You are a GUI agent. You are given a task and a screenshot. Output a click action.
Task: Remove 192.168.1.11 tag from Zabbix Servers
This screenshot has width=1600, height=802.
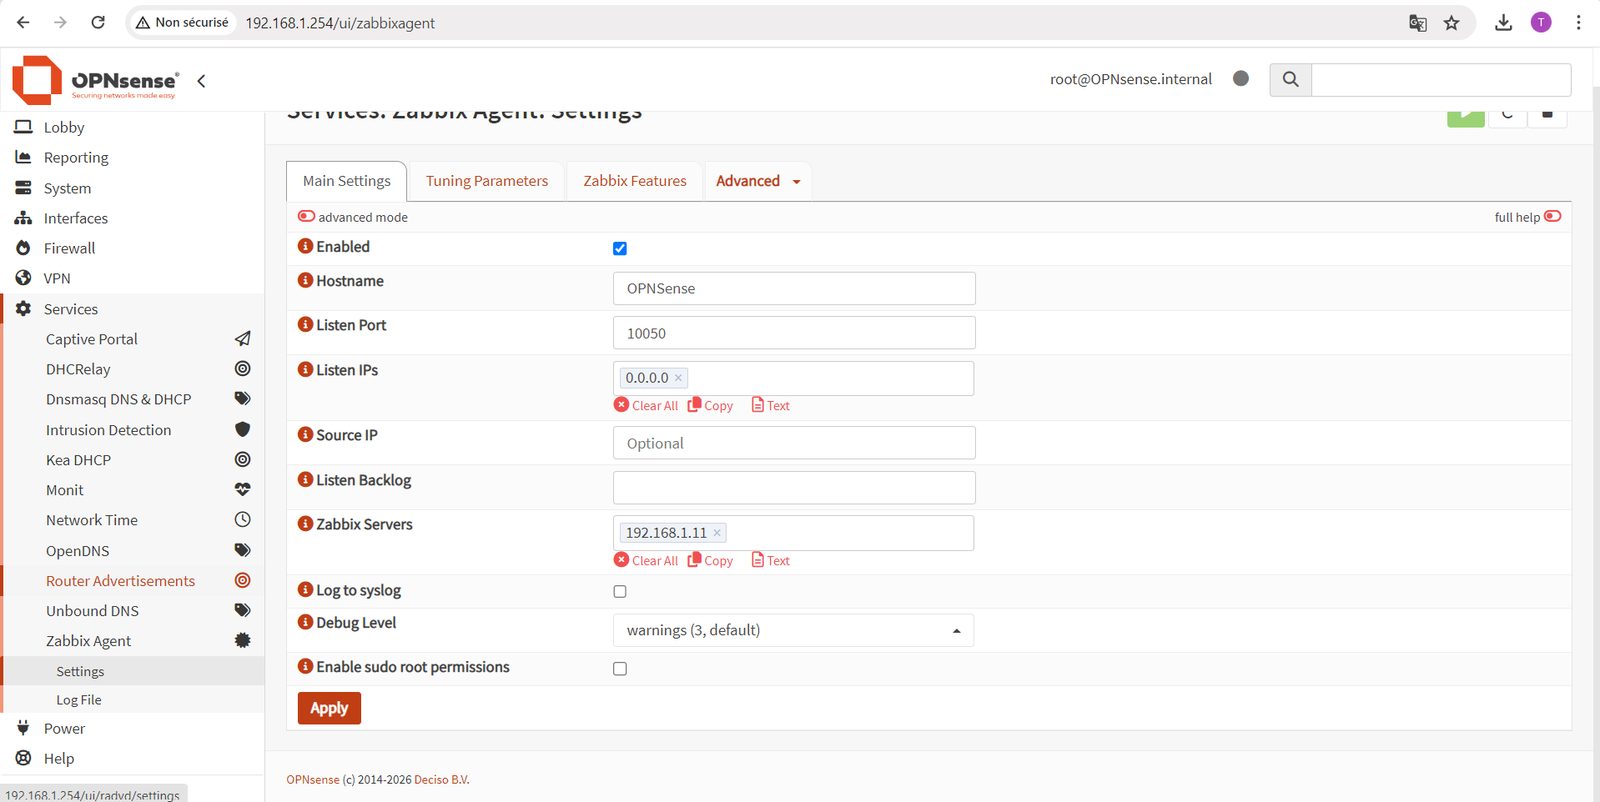click(x=717, y=533)
